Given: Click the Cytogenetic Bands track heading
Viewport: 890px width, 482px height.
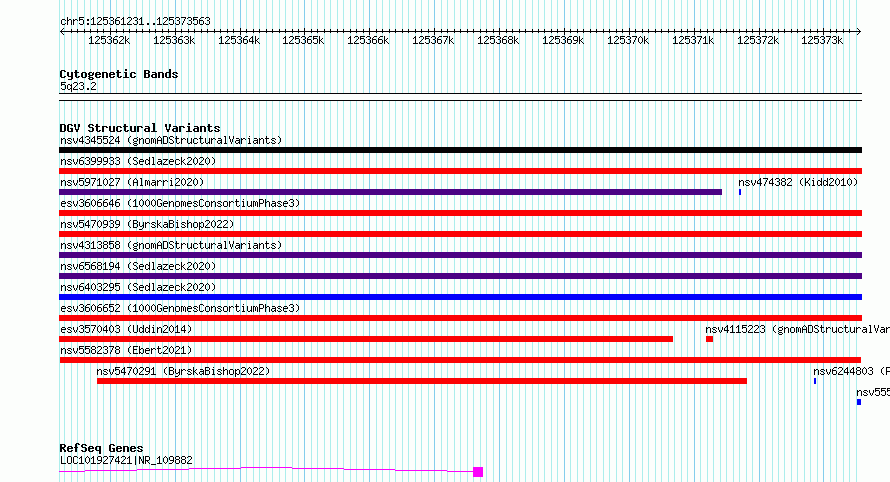Looking at the screenshot, I should [x=119, y=74].
